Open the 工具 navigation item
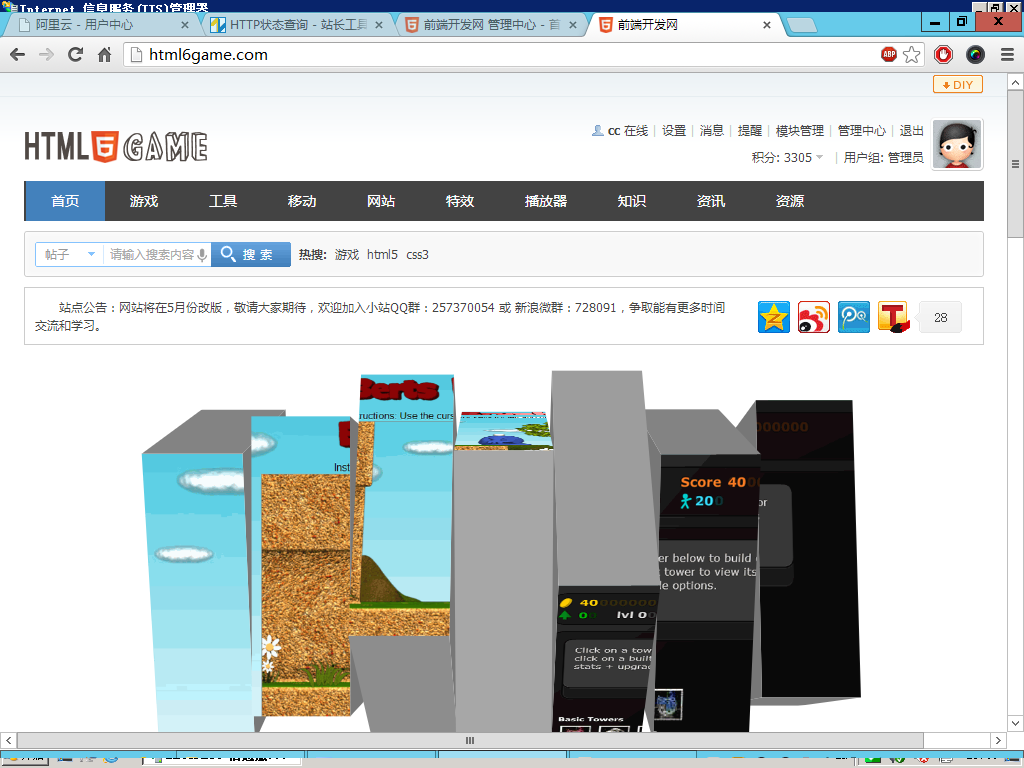 coord(223,201)
